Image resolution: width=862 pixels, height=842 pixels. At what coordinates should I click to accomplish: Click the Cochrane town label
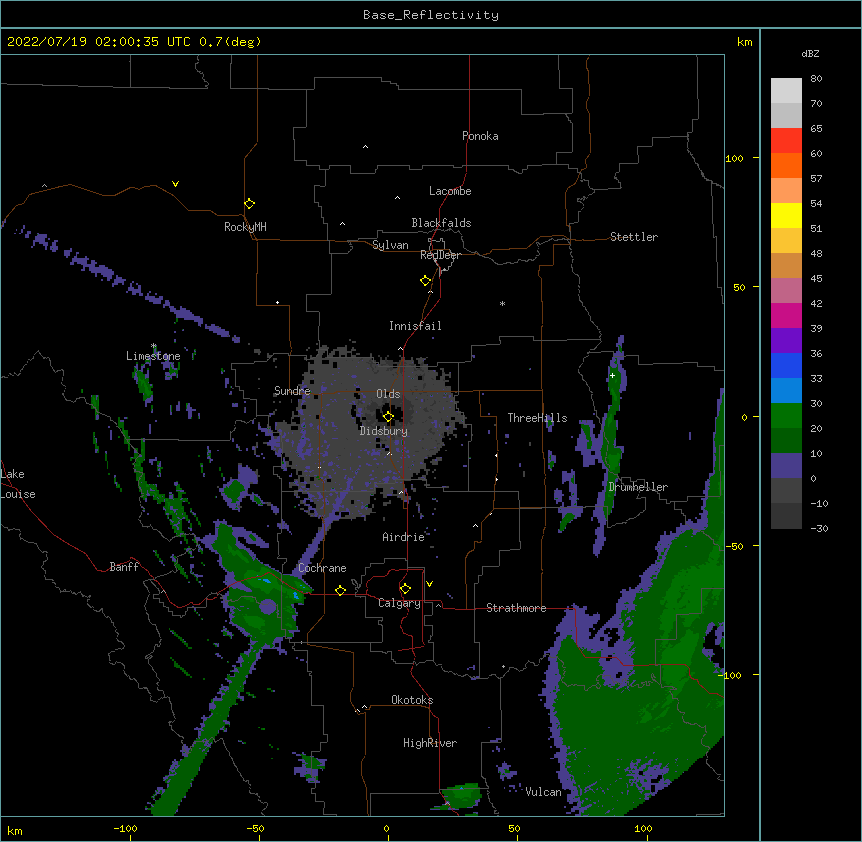click(x=322, y=568)
